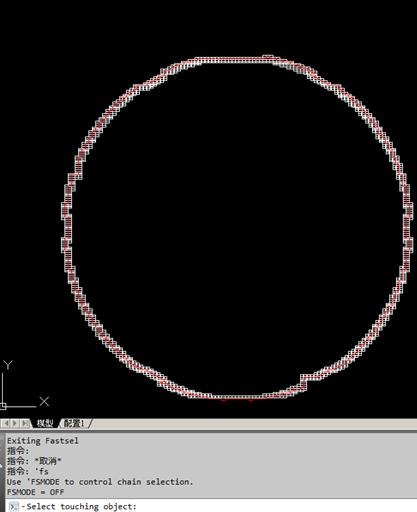
Task: Select the flat top edge of the circle
Action: click(233, 60)
